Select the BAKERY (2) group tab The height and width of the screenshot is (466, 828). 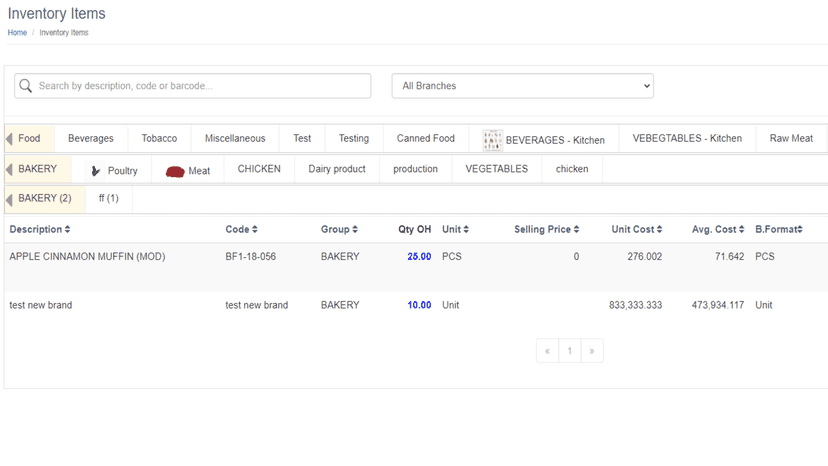(x=45, y=199)
